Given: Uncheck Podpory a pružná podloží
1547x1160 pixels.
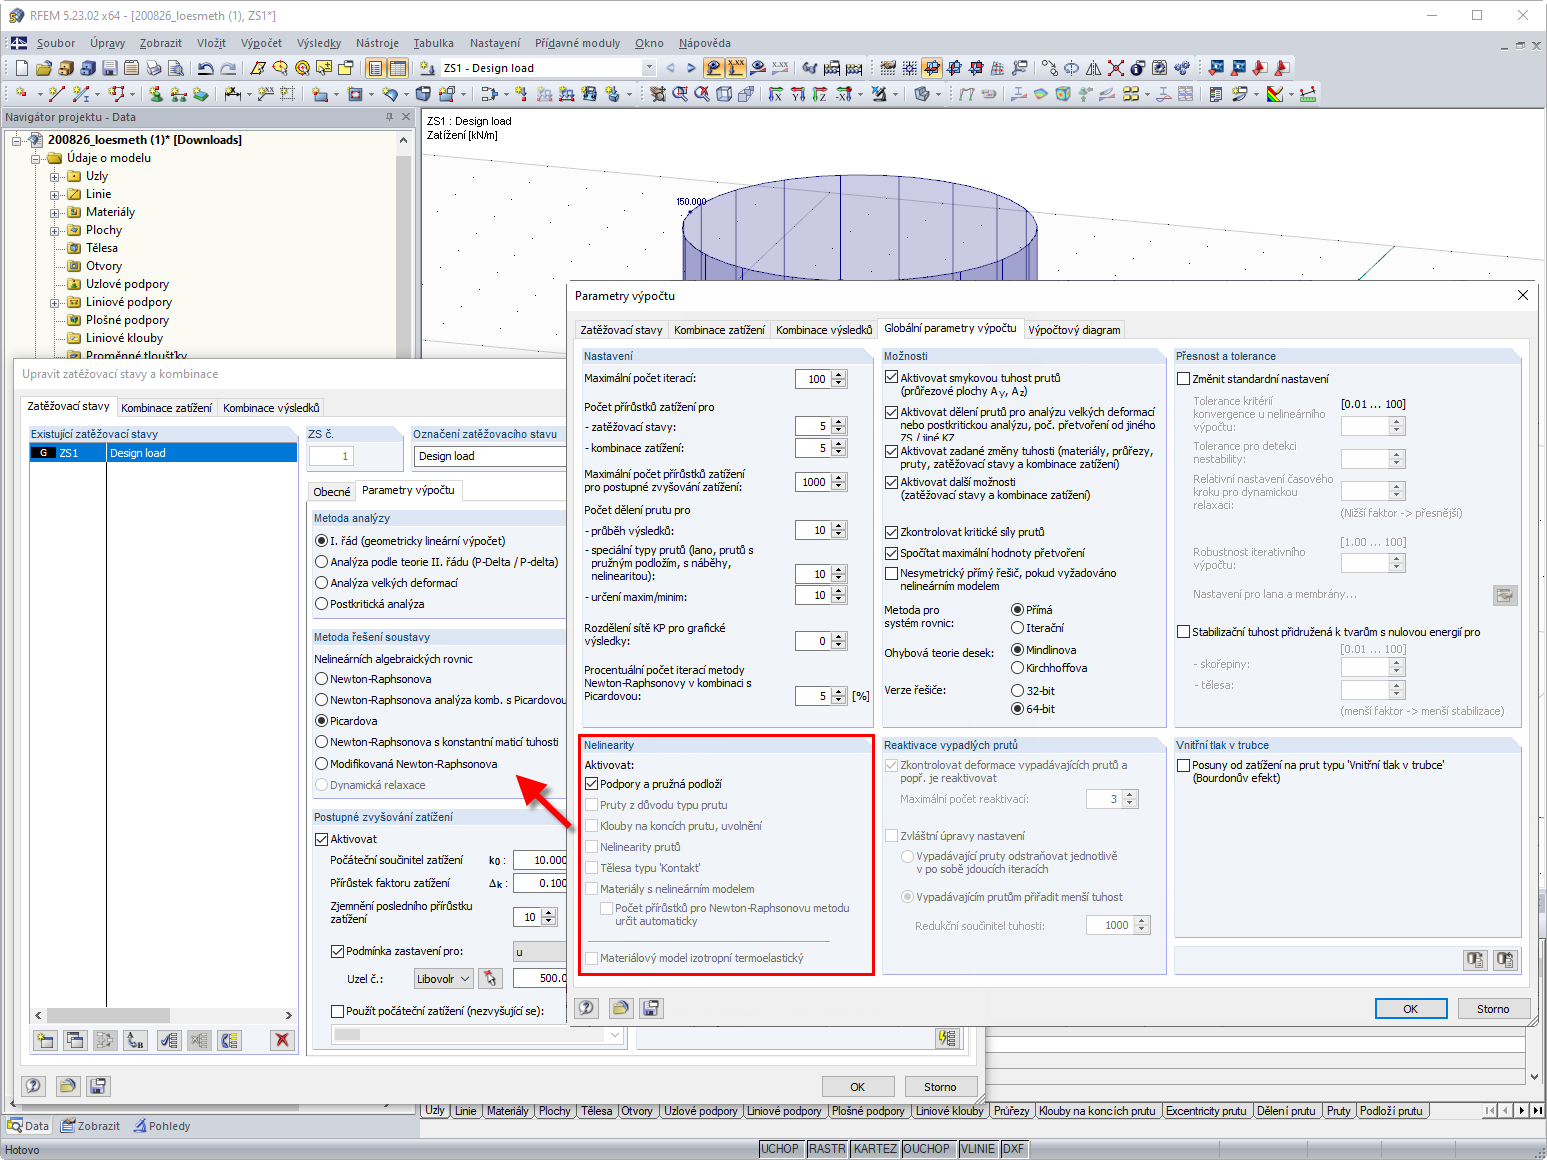Looking at the screenshot, I should click(592, 784).
